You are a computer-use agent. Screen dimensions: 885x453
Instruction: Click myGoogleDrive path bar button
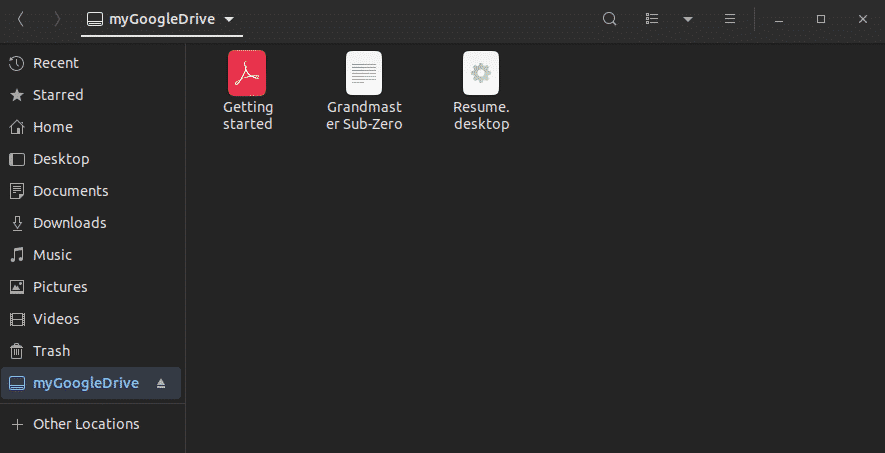coord(161,19)
